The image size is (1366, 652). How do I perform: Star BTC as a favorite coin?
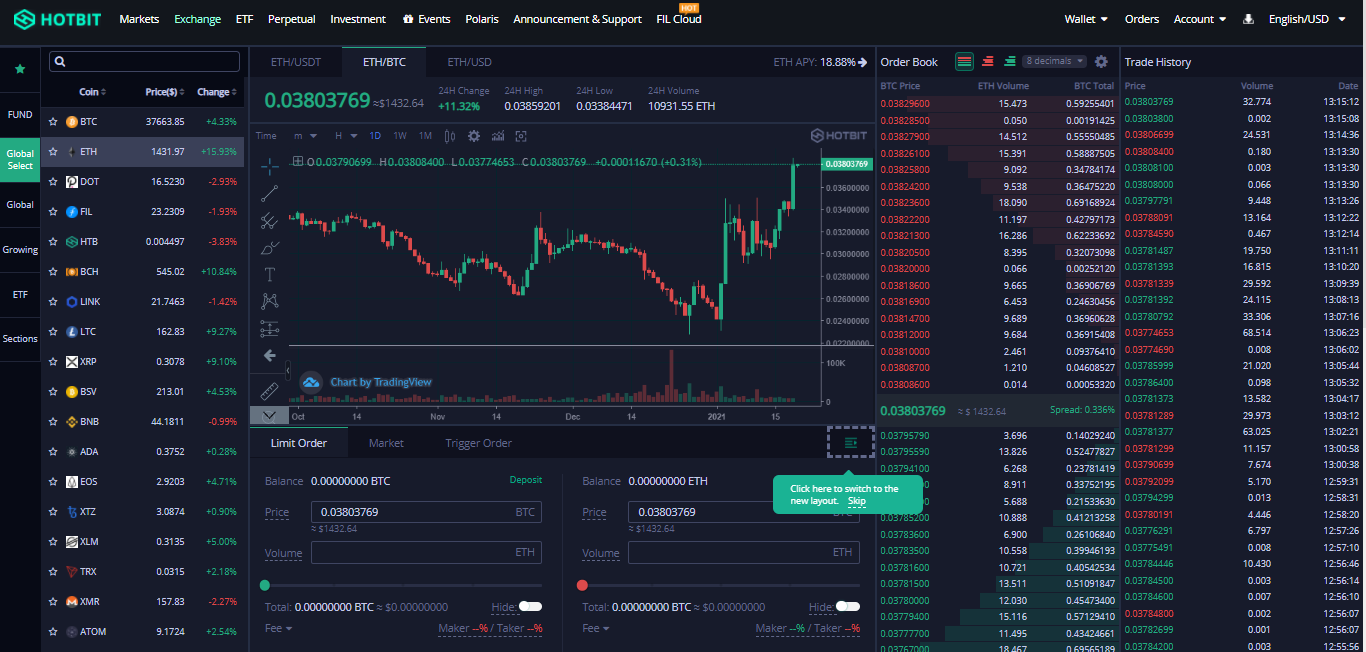click(53, 122)
